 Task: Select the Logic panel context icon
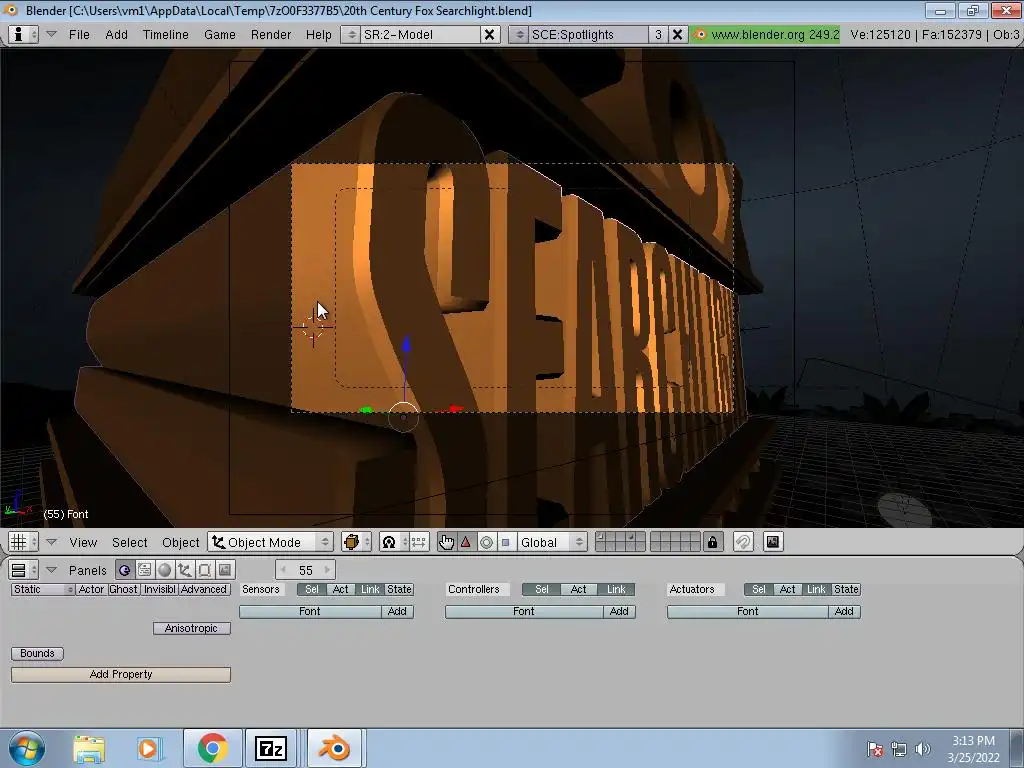pos(124,570)
